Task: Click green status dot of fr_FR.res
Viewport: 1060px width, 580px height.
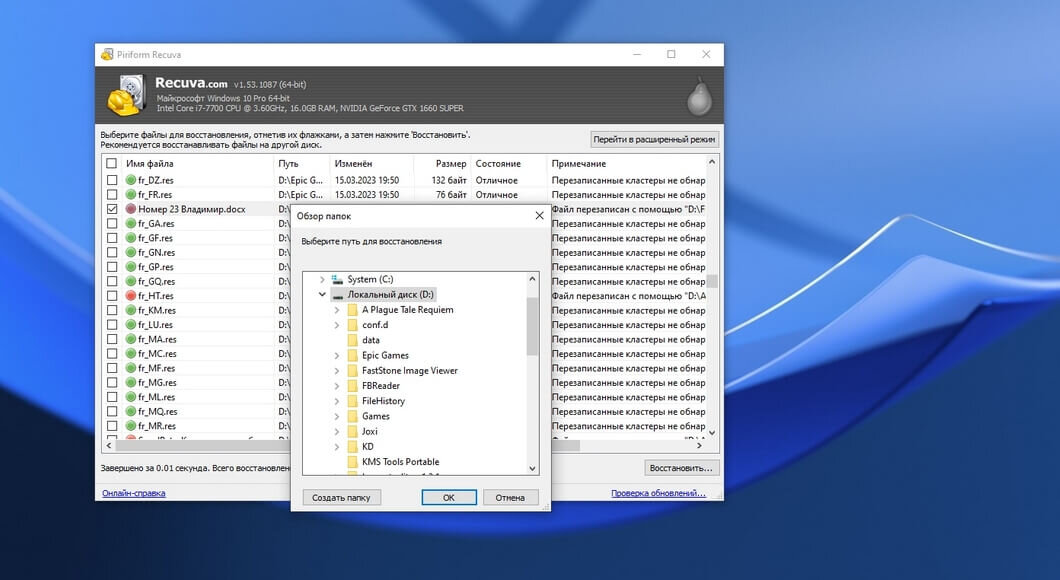Action: point(131,195)
